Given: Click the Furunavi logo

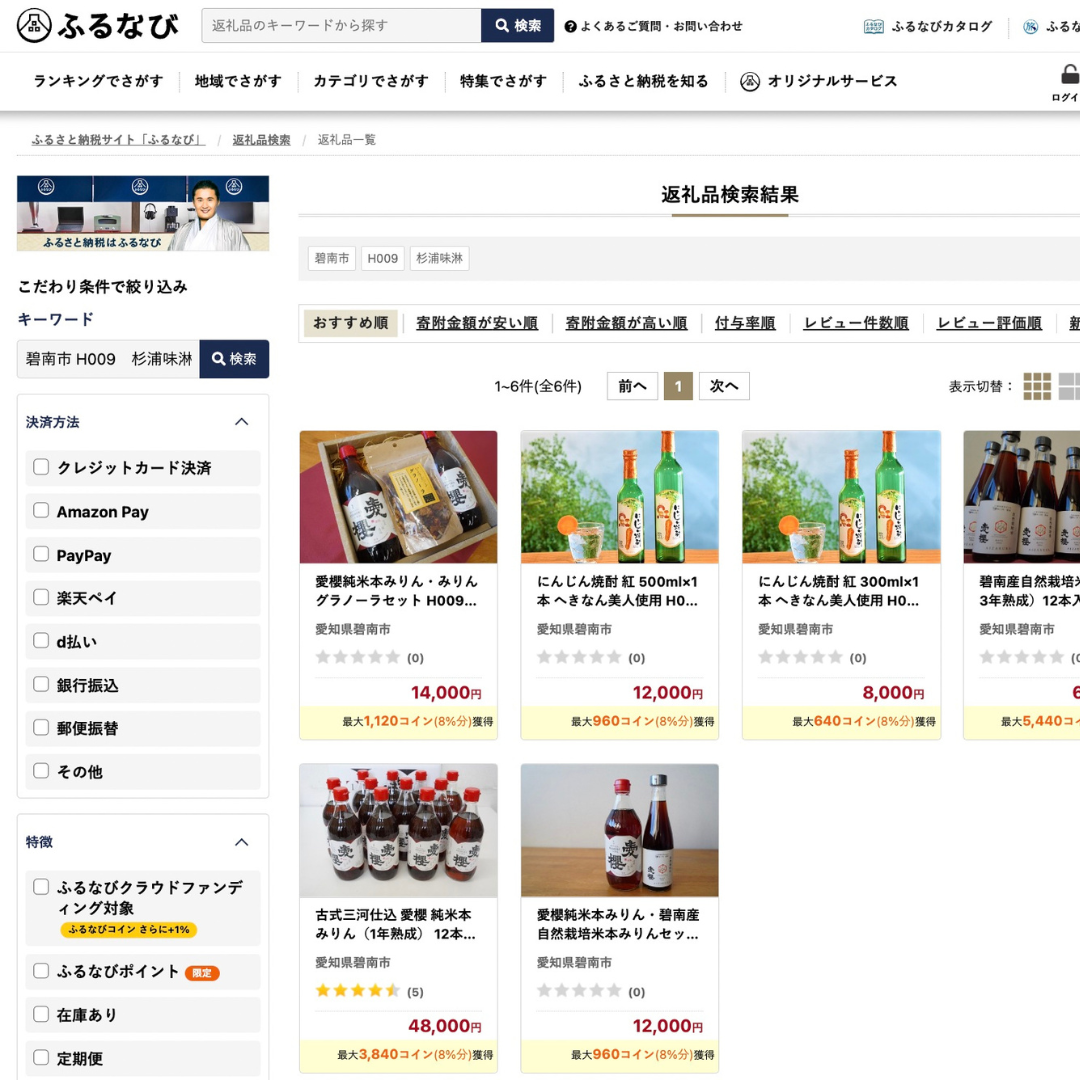Looking at the screenshot, I should (98, 25).
